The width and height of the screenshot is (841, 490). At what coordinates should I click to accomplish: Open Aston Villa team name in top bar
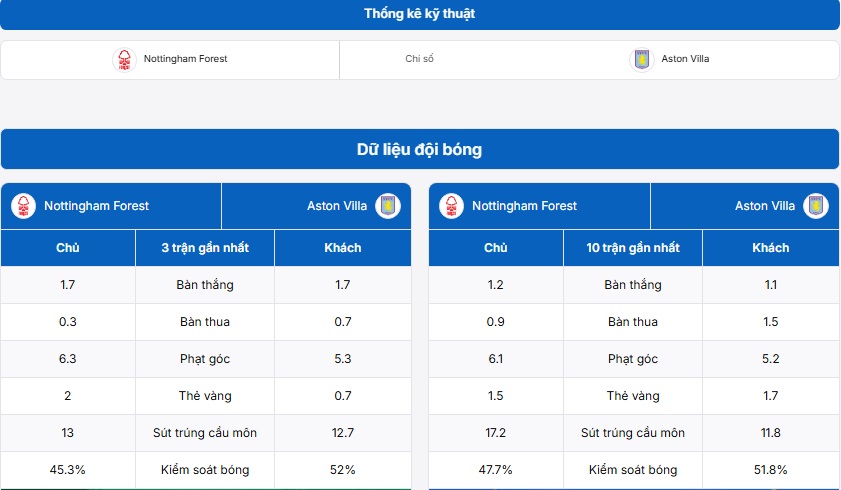685,59
